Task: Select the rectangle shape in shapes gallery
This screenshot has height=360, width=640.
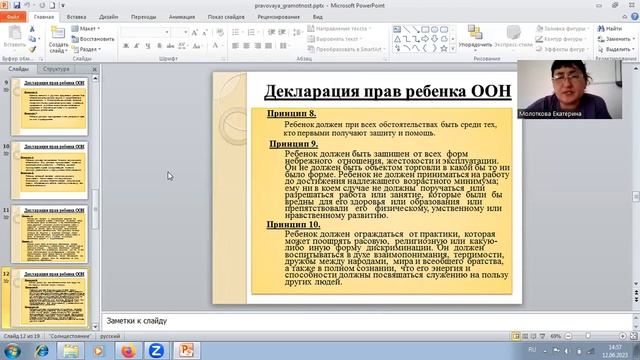Action: point(425,29)
